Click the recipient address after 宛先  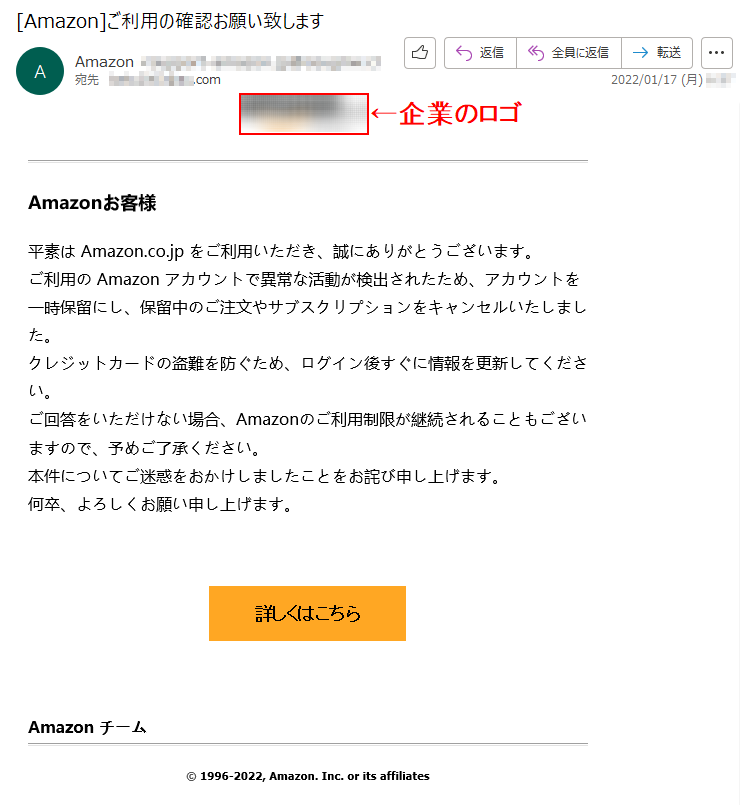pos(164,80)
